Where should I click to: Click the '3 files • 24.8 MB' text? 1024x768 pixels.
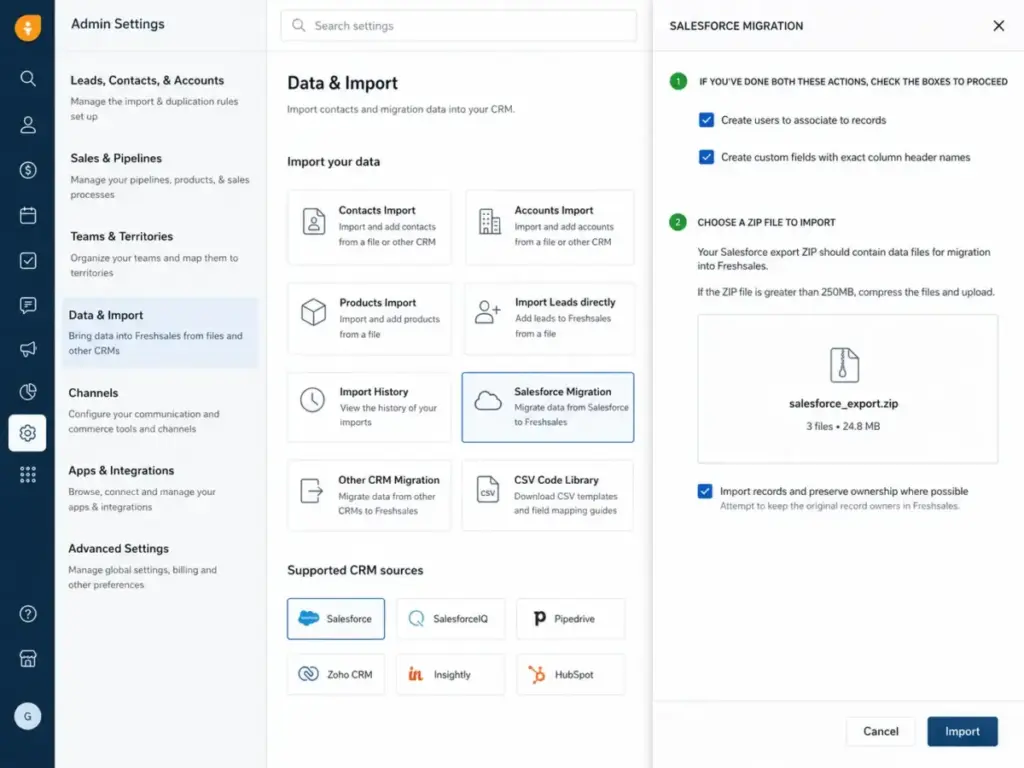click(843, 426)
